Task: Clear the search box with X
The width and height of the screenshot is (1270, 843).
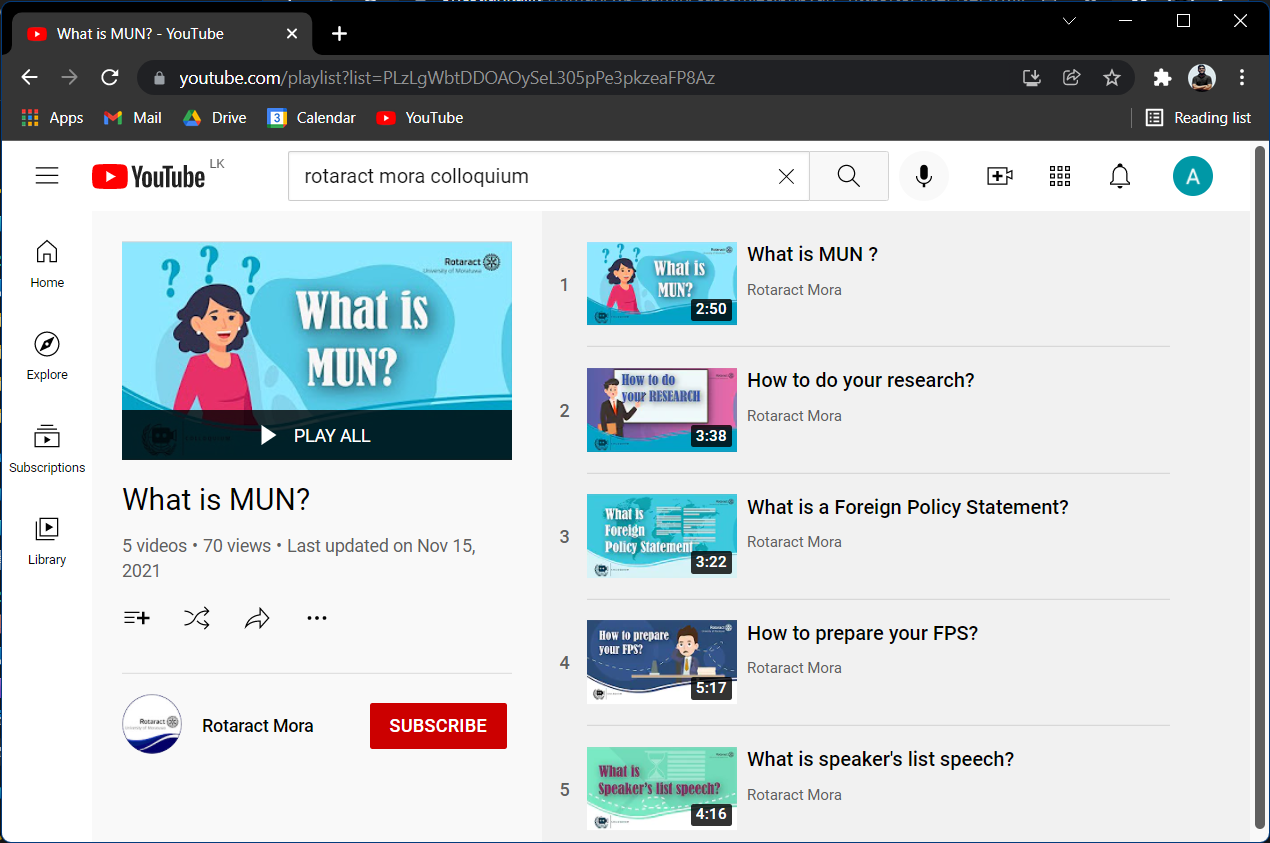Action: pyautogui.click(x=786, y=176)
